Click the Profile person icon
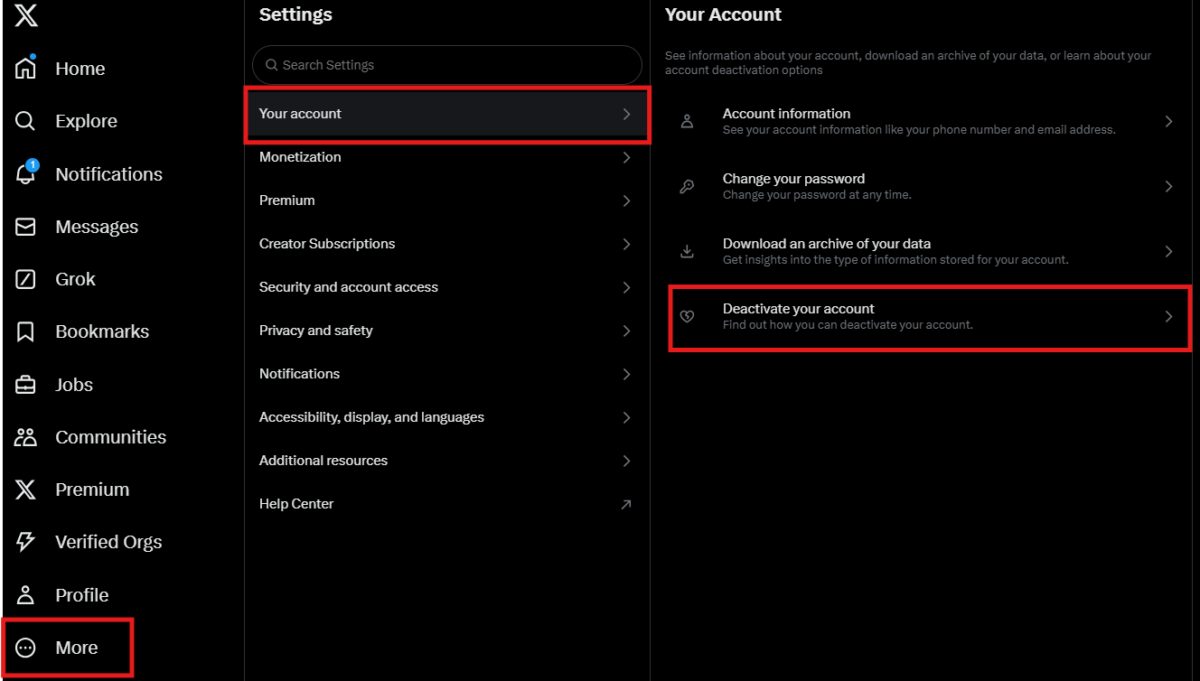The width and height of the screenshot is (1200, 681). 26,595
